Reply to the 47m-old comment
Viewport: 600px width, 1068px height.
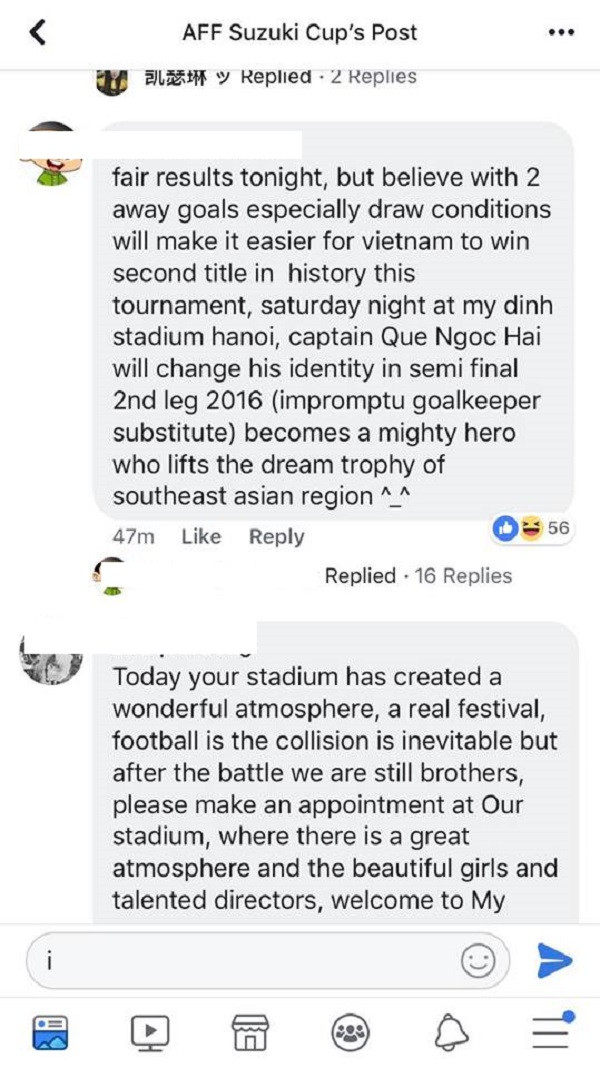point(276,537)
